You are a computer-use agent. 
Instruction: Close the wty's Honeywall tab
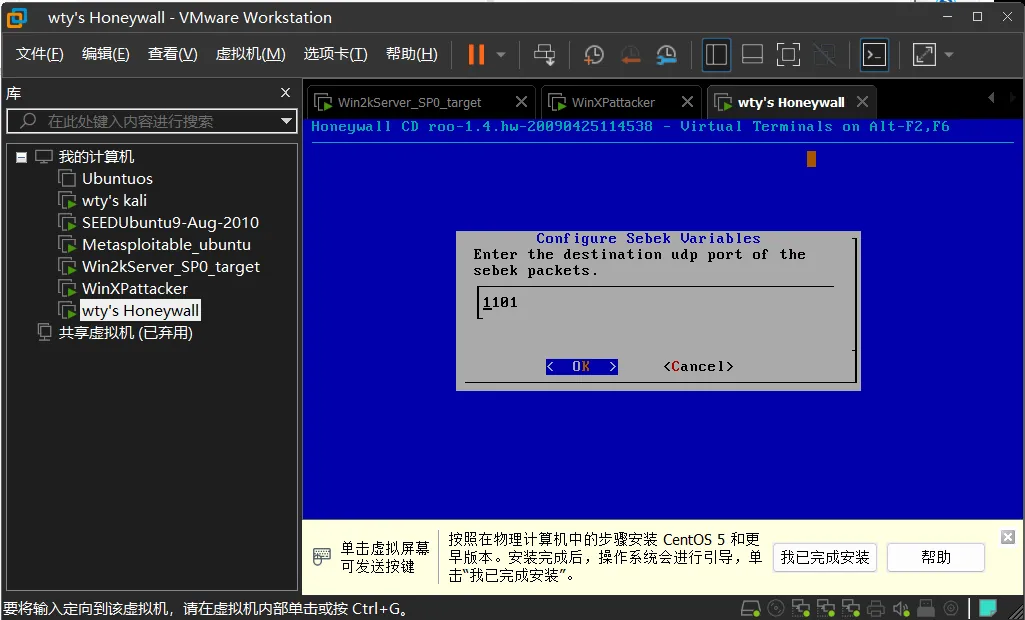tap(862, 102)
